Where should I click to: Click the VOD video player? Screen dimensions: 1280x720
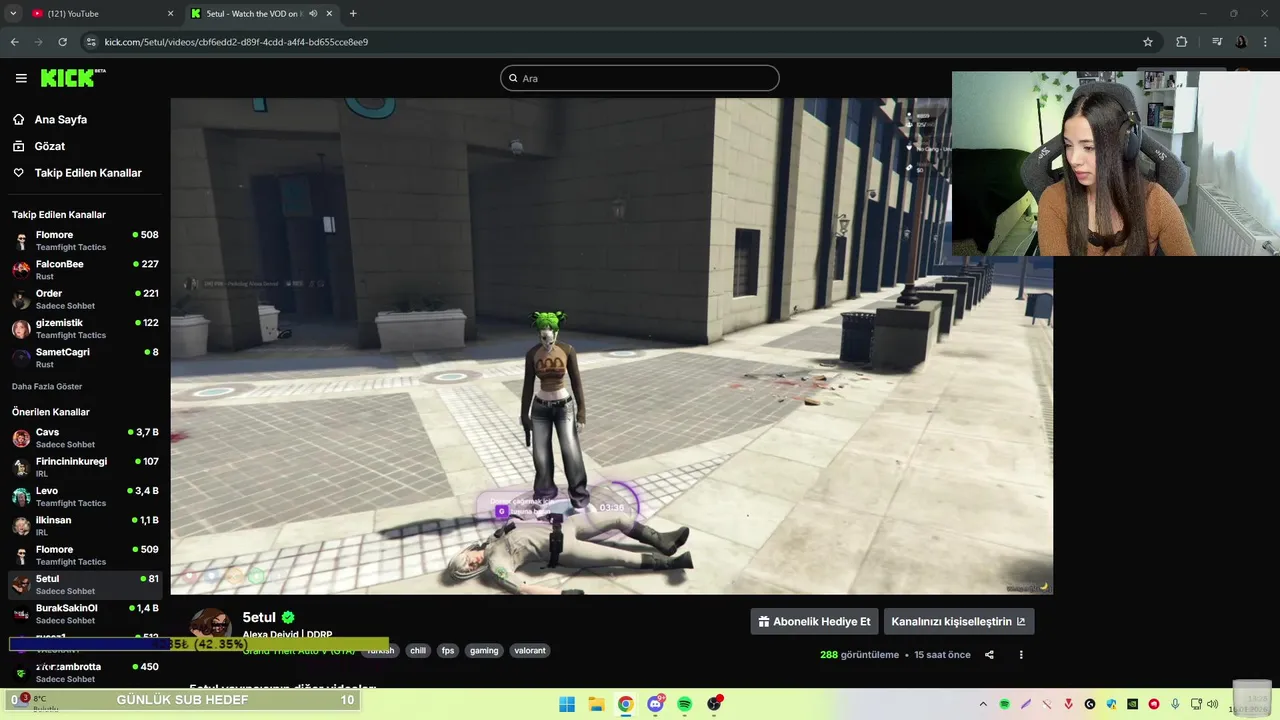click(611, 346)
